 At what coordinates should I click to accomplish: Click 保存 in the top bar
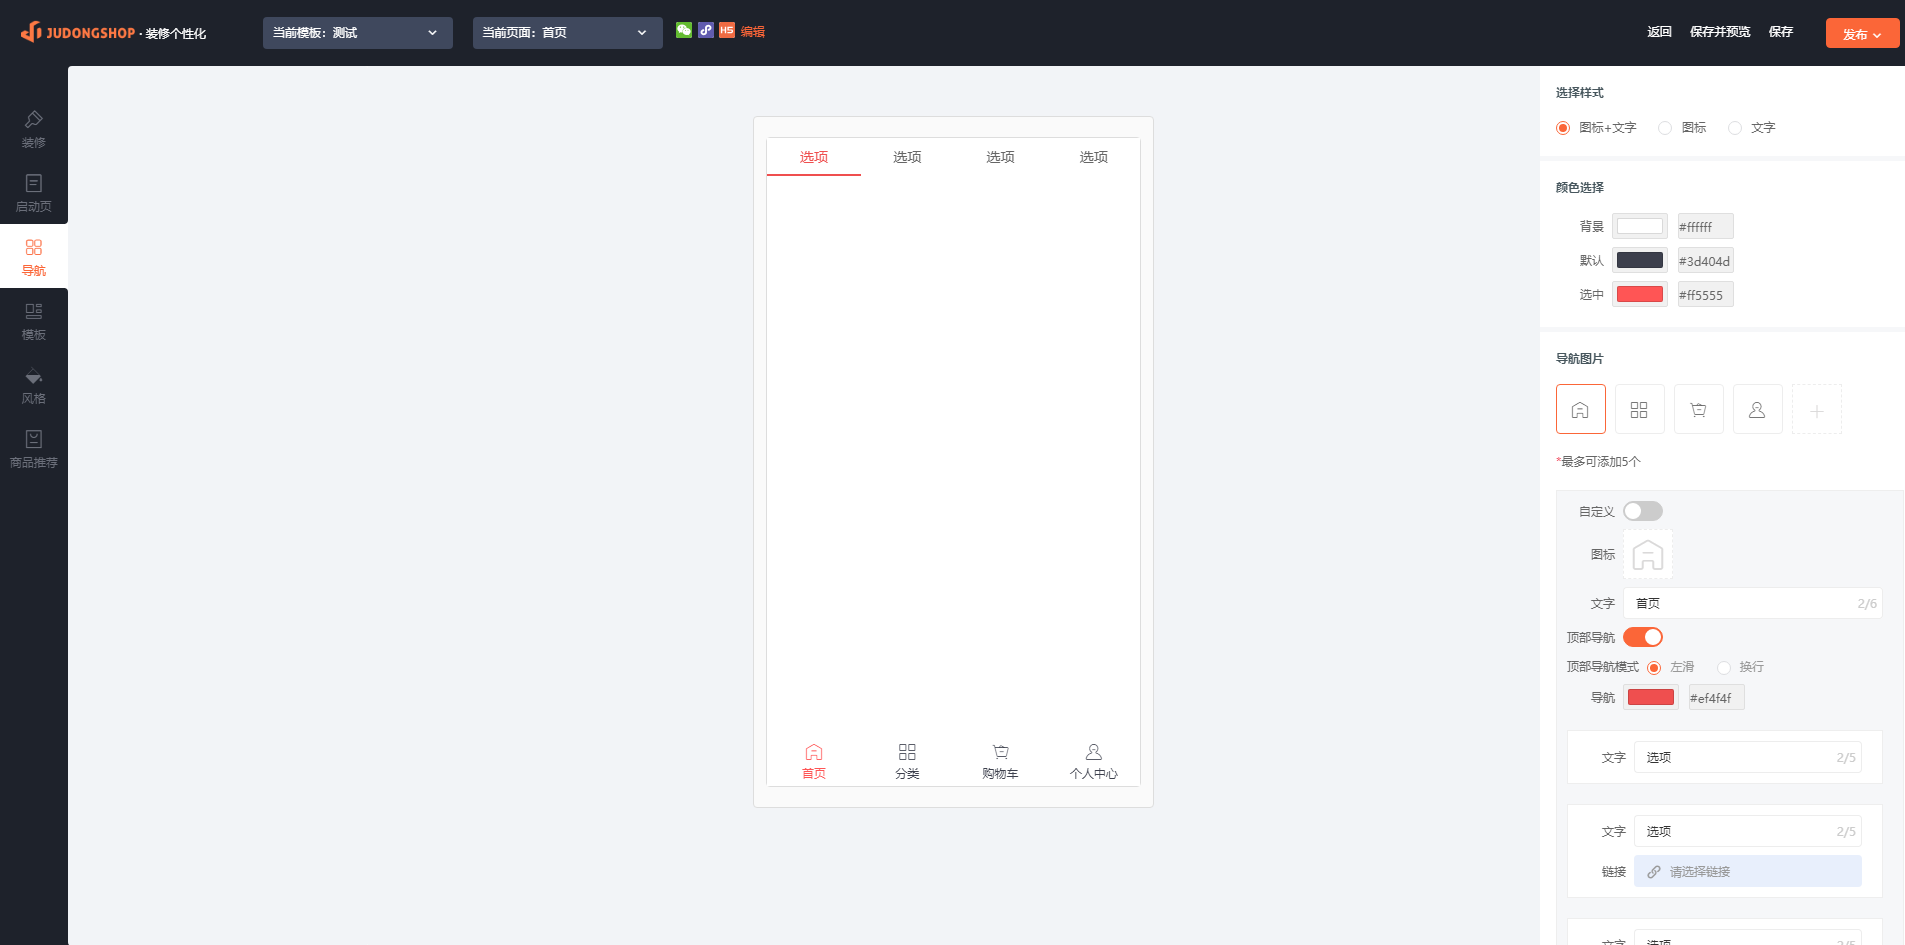click(x=1781, y=32)
